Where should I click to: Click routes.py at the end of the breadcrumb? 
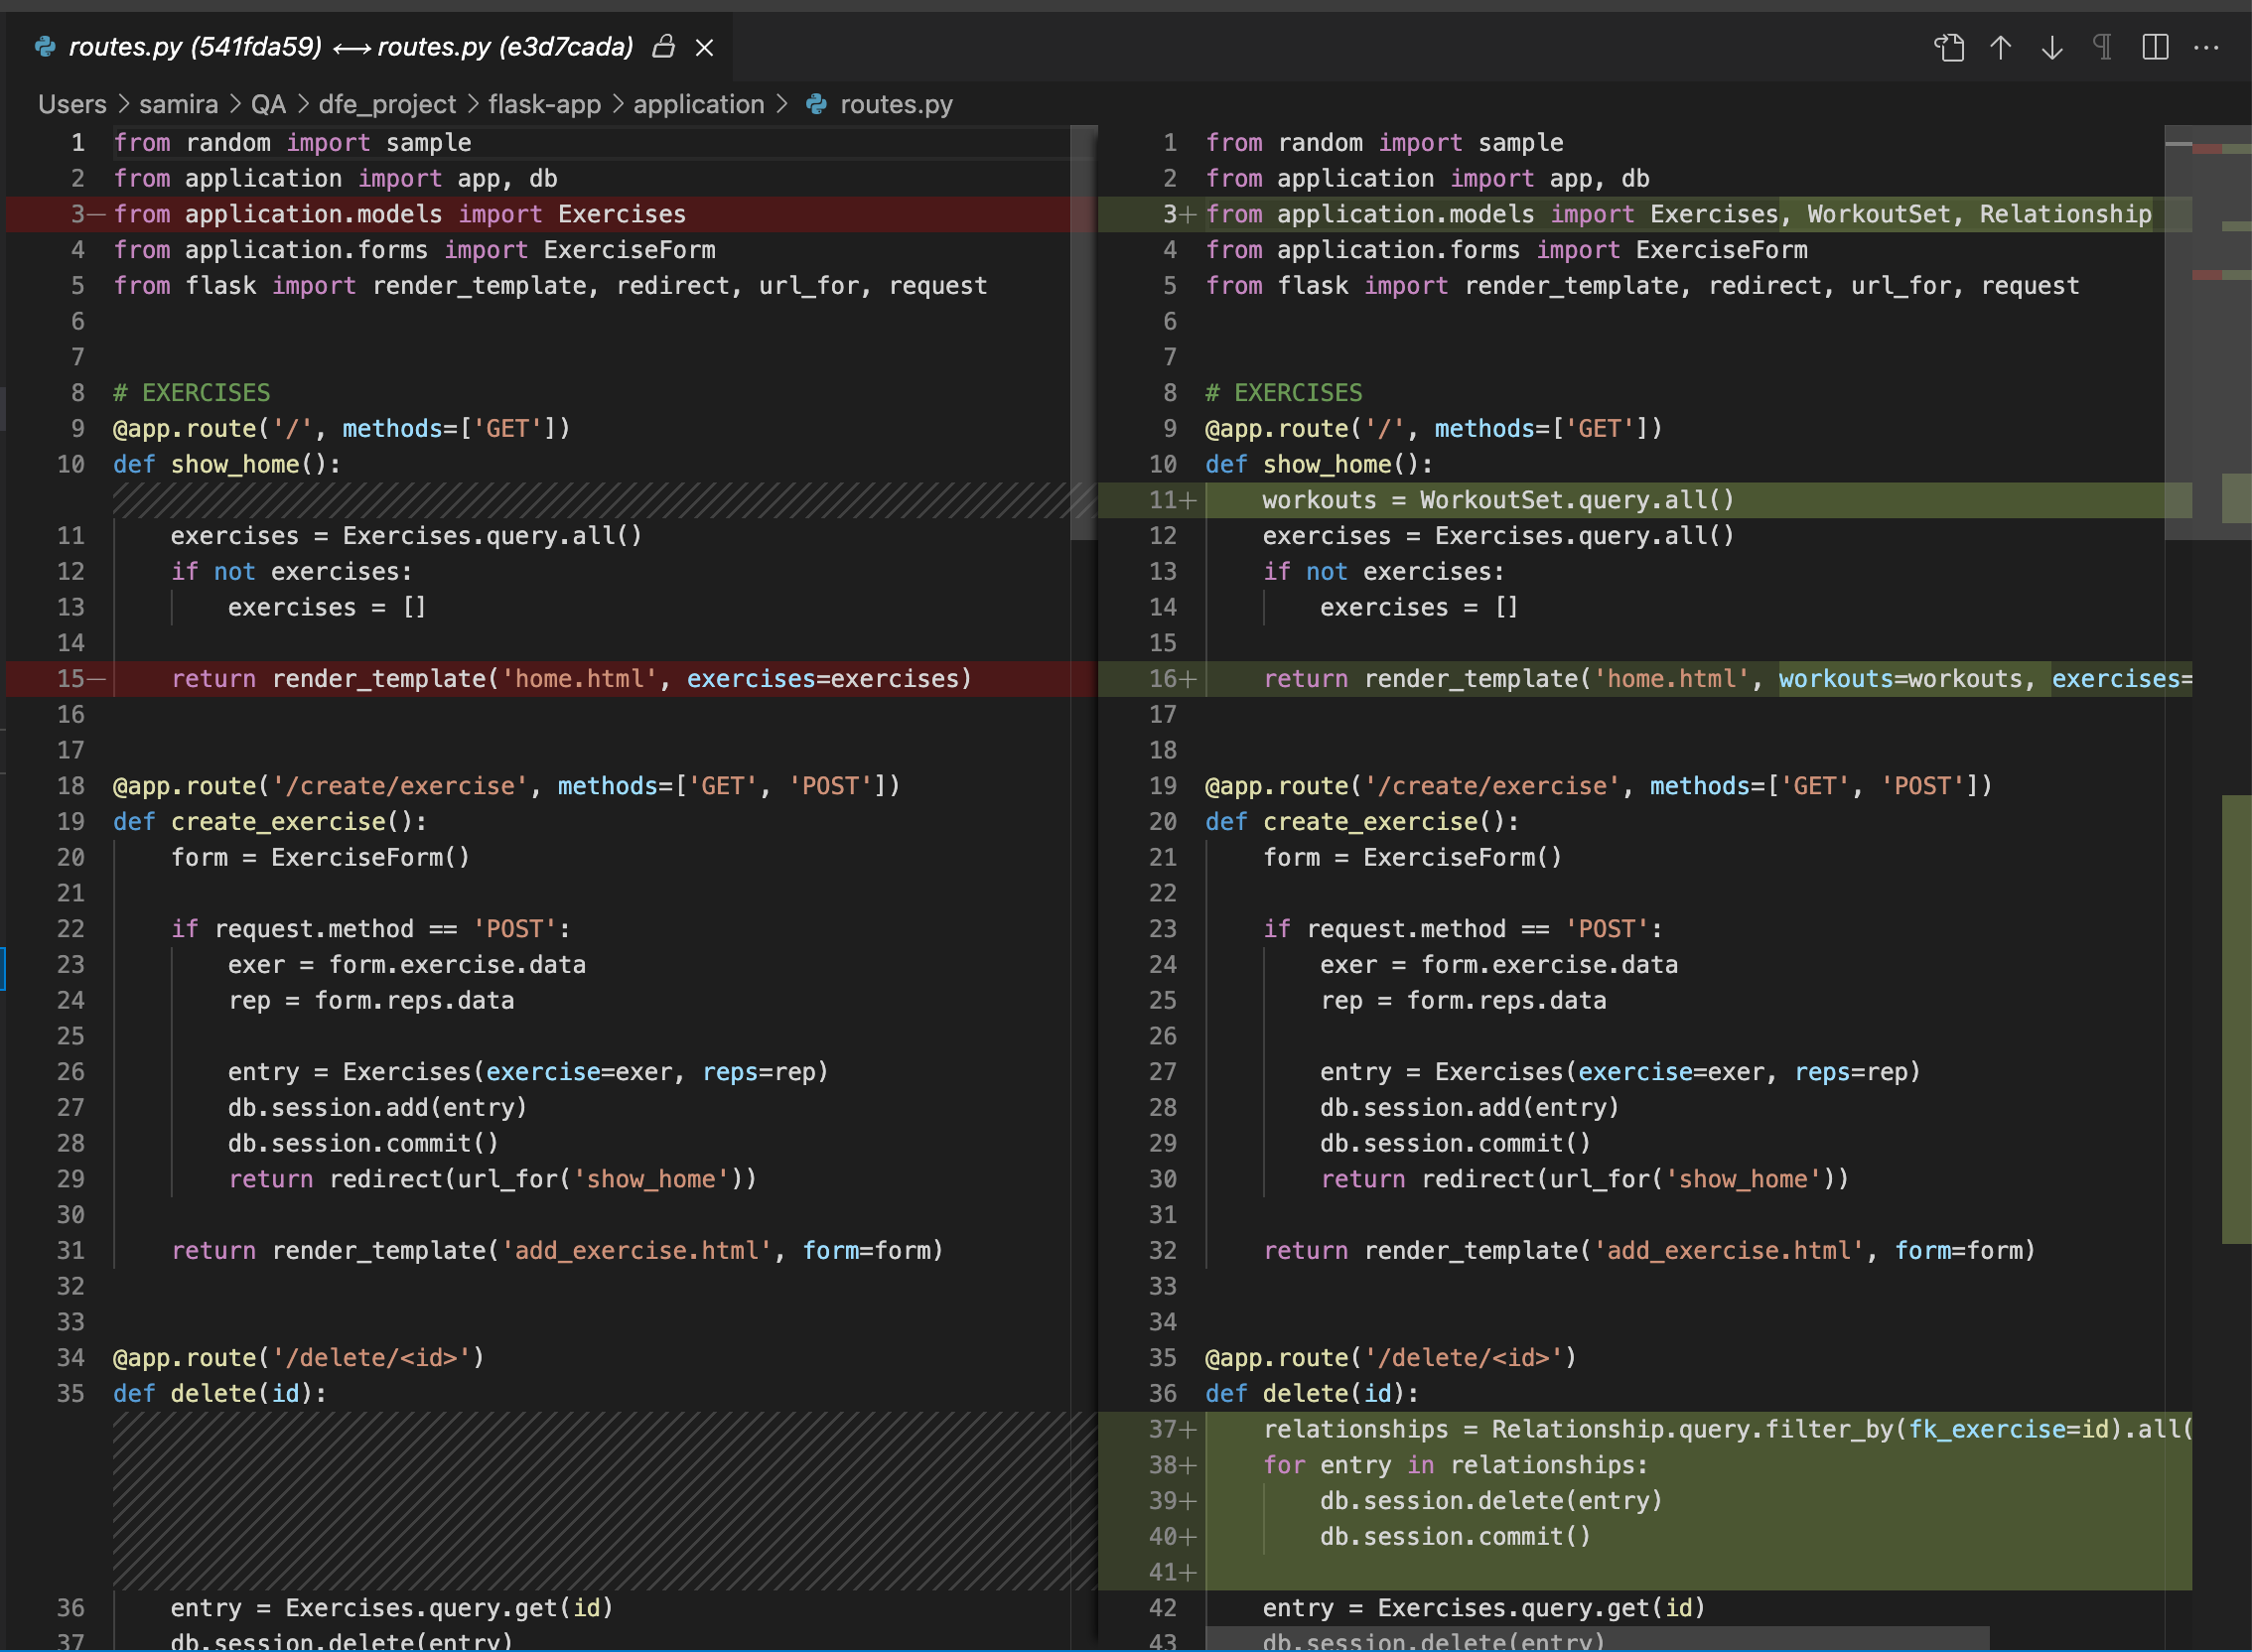click(895, 104)
